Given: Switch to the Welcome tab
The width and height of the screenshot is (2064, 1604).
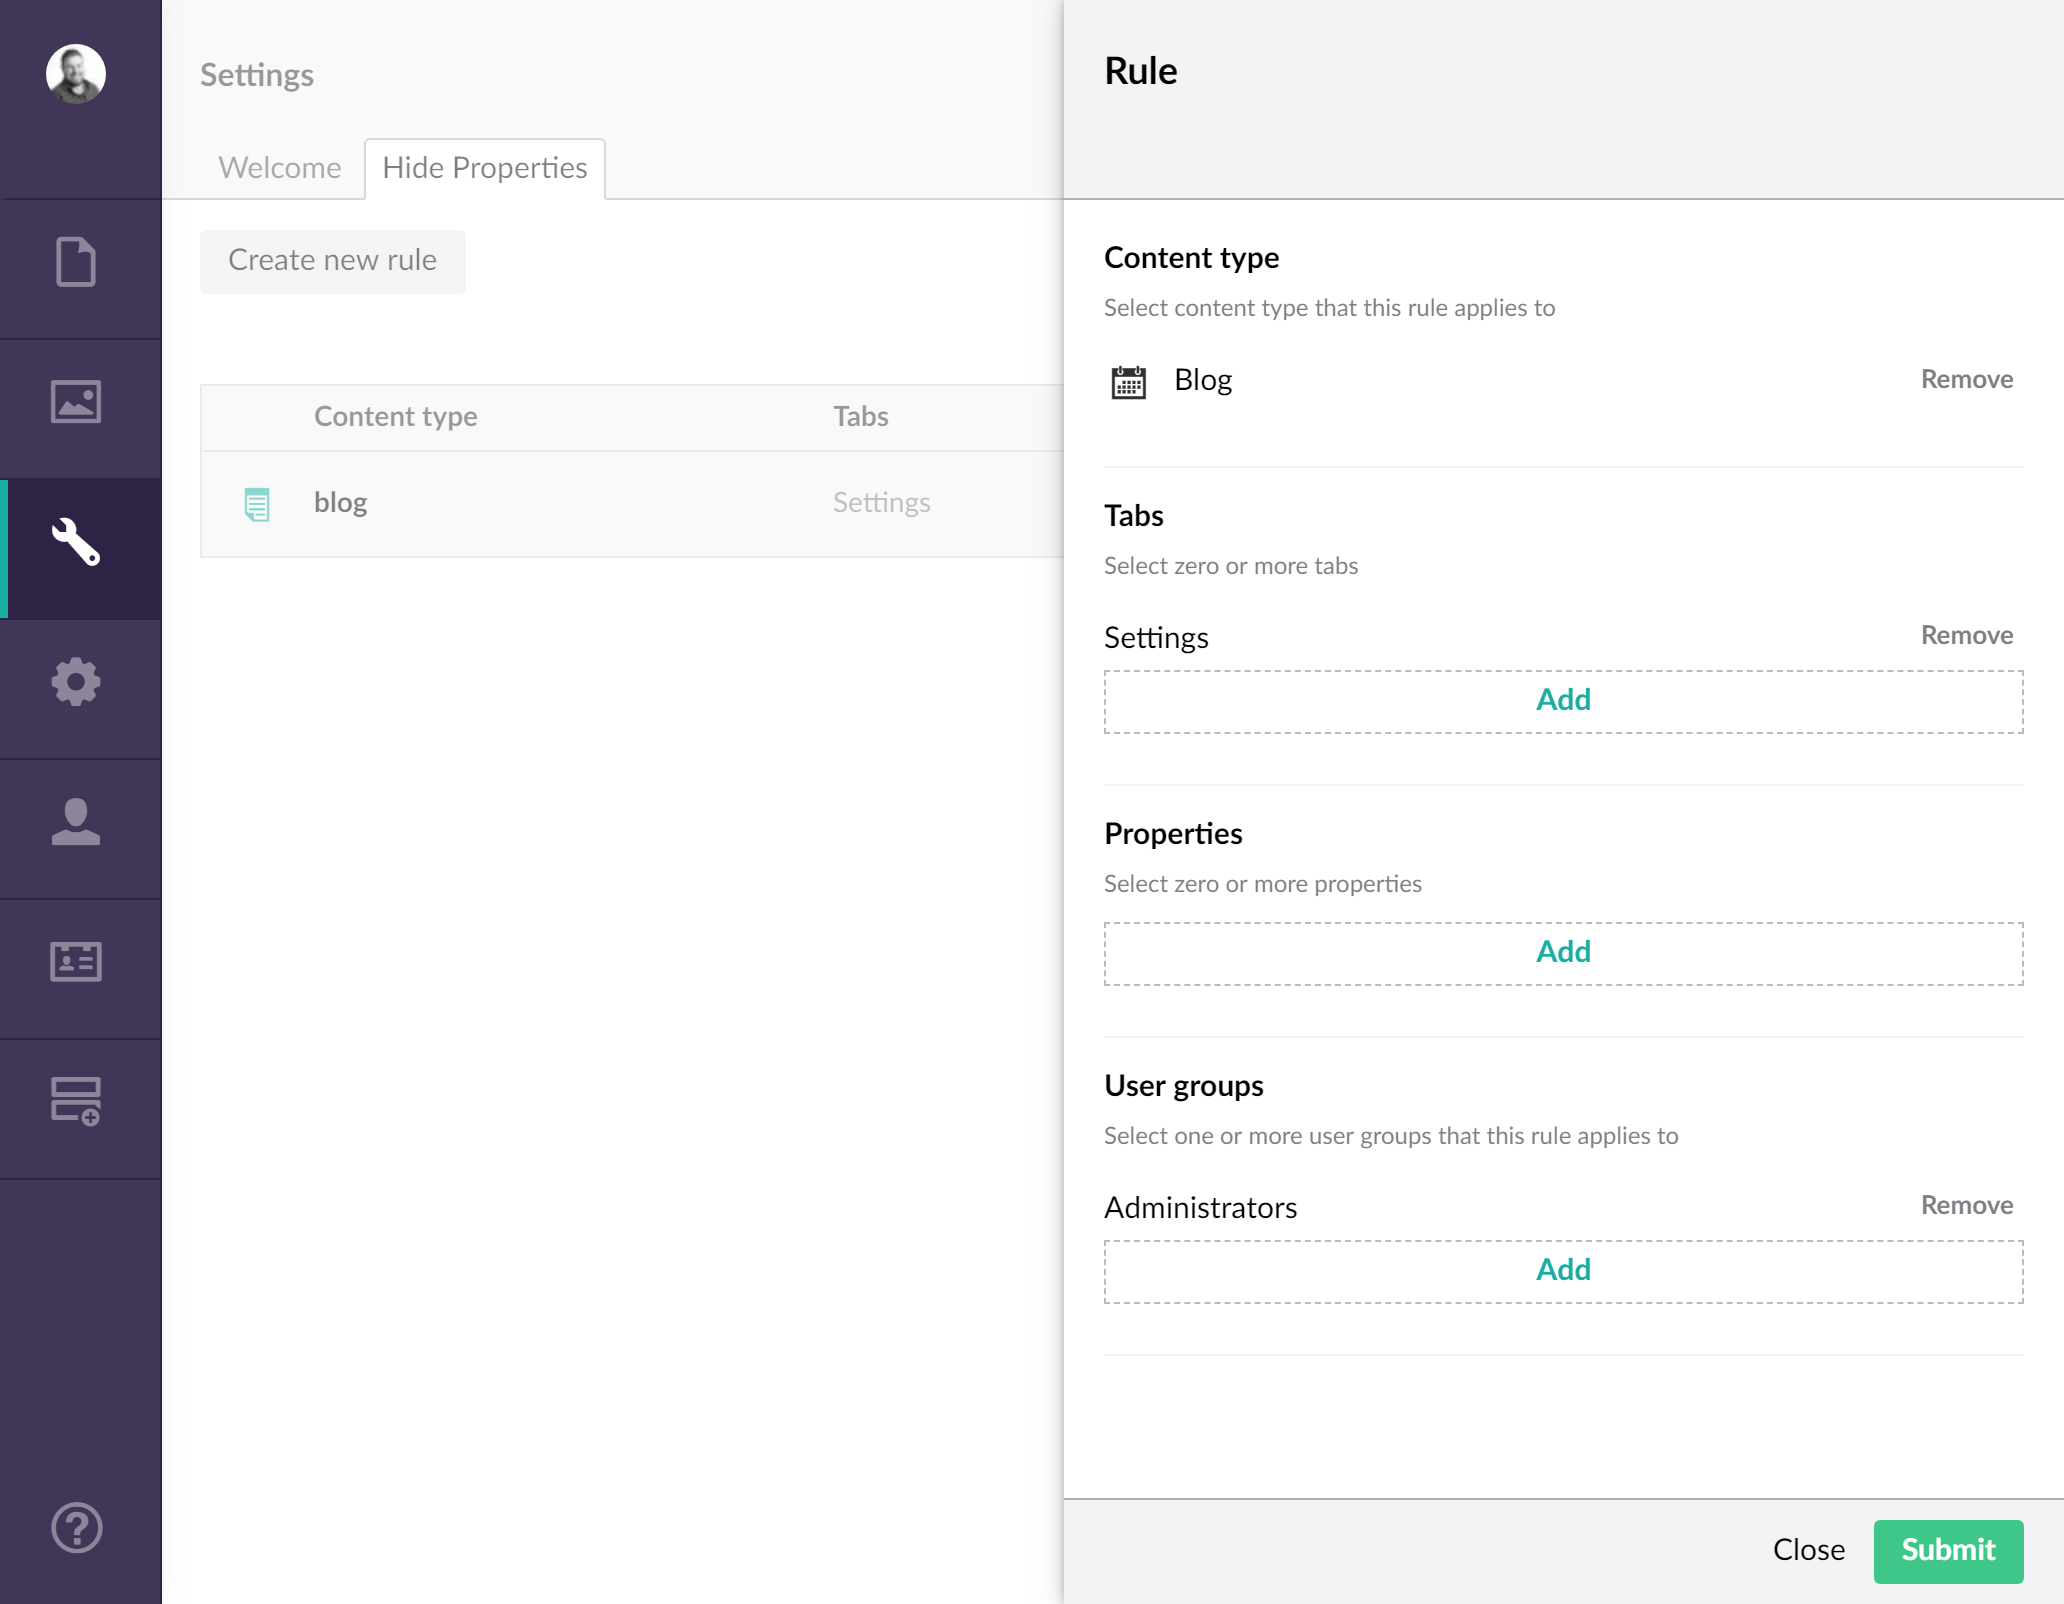Looking at the screenshot, I should [280, 167].
